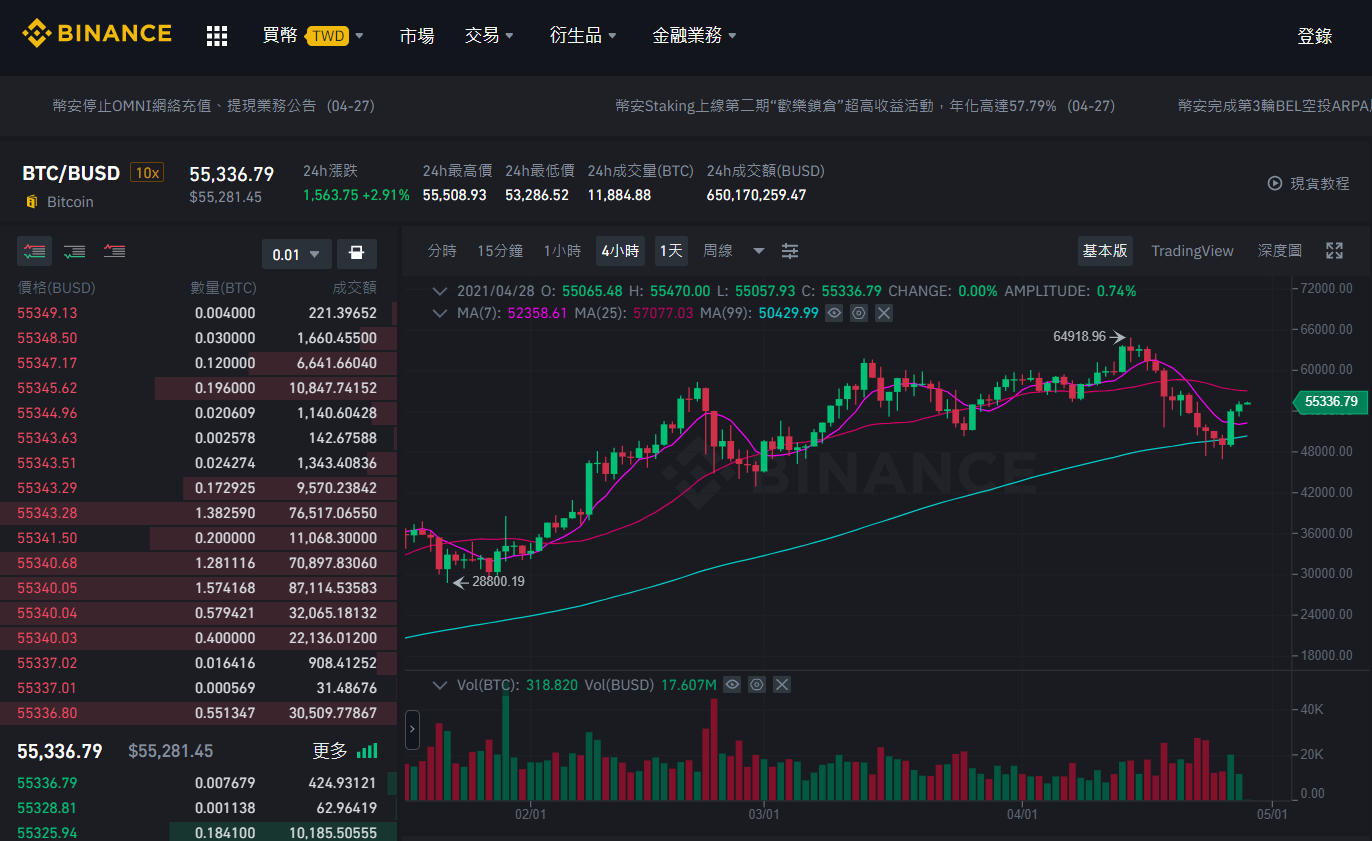Screen dimensions: 1372x841
Task: Collapse the candlestick OHLC info row
Action: 439,291
